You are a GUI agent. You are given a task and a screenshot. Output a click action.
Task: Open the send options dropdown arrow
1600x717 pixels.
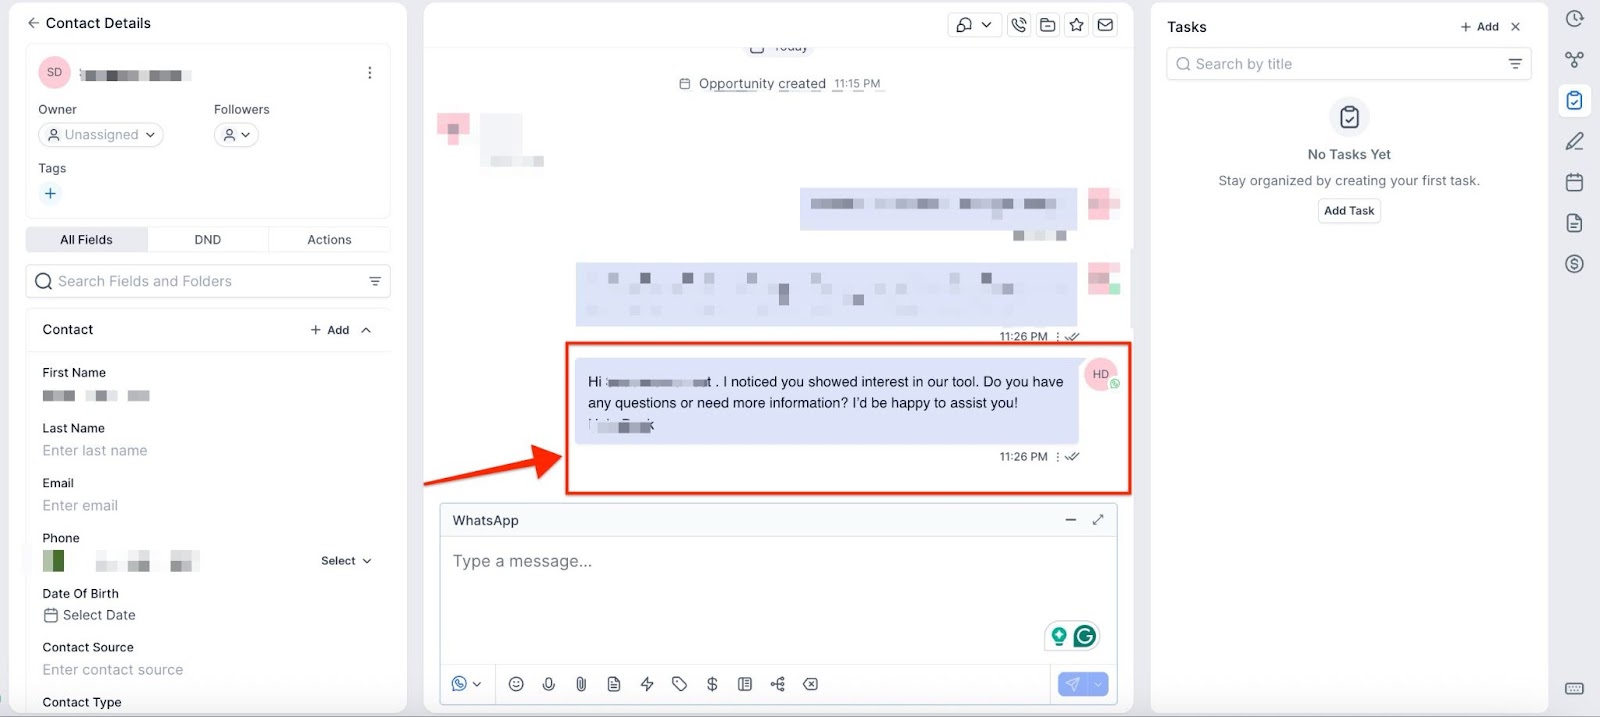[1099, 685]
